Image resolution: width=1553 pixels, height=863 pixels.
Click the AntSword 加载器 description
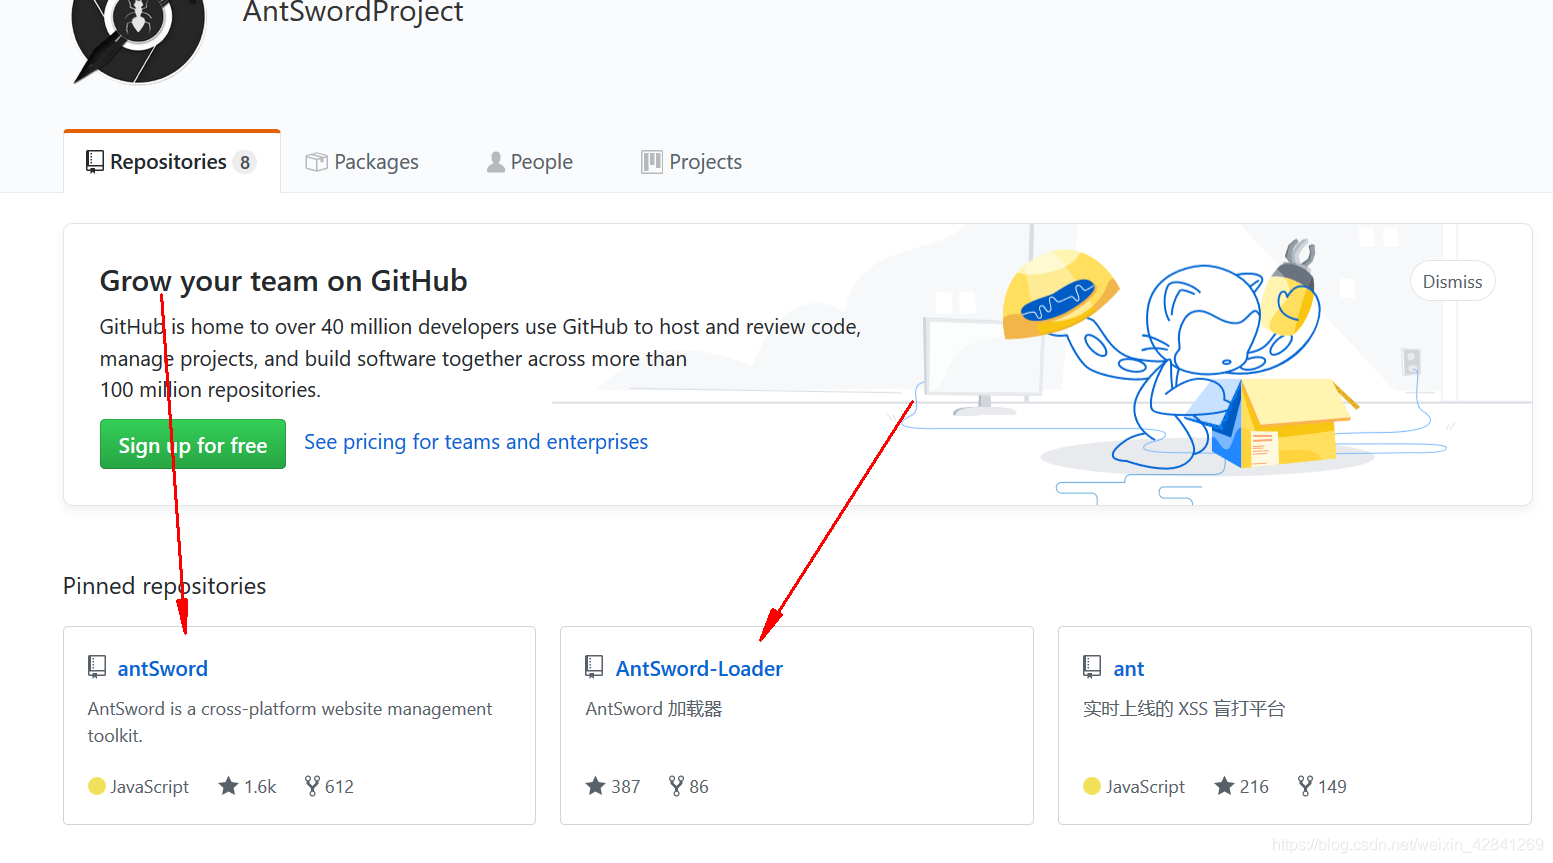tap(653, 709)
